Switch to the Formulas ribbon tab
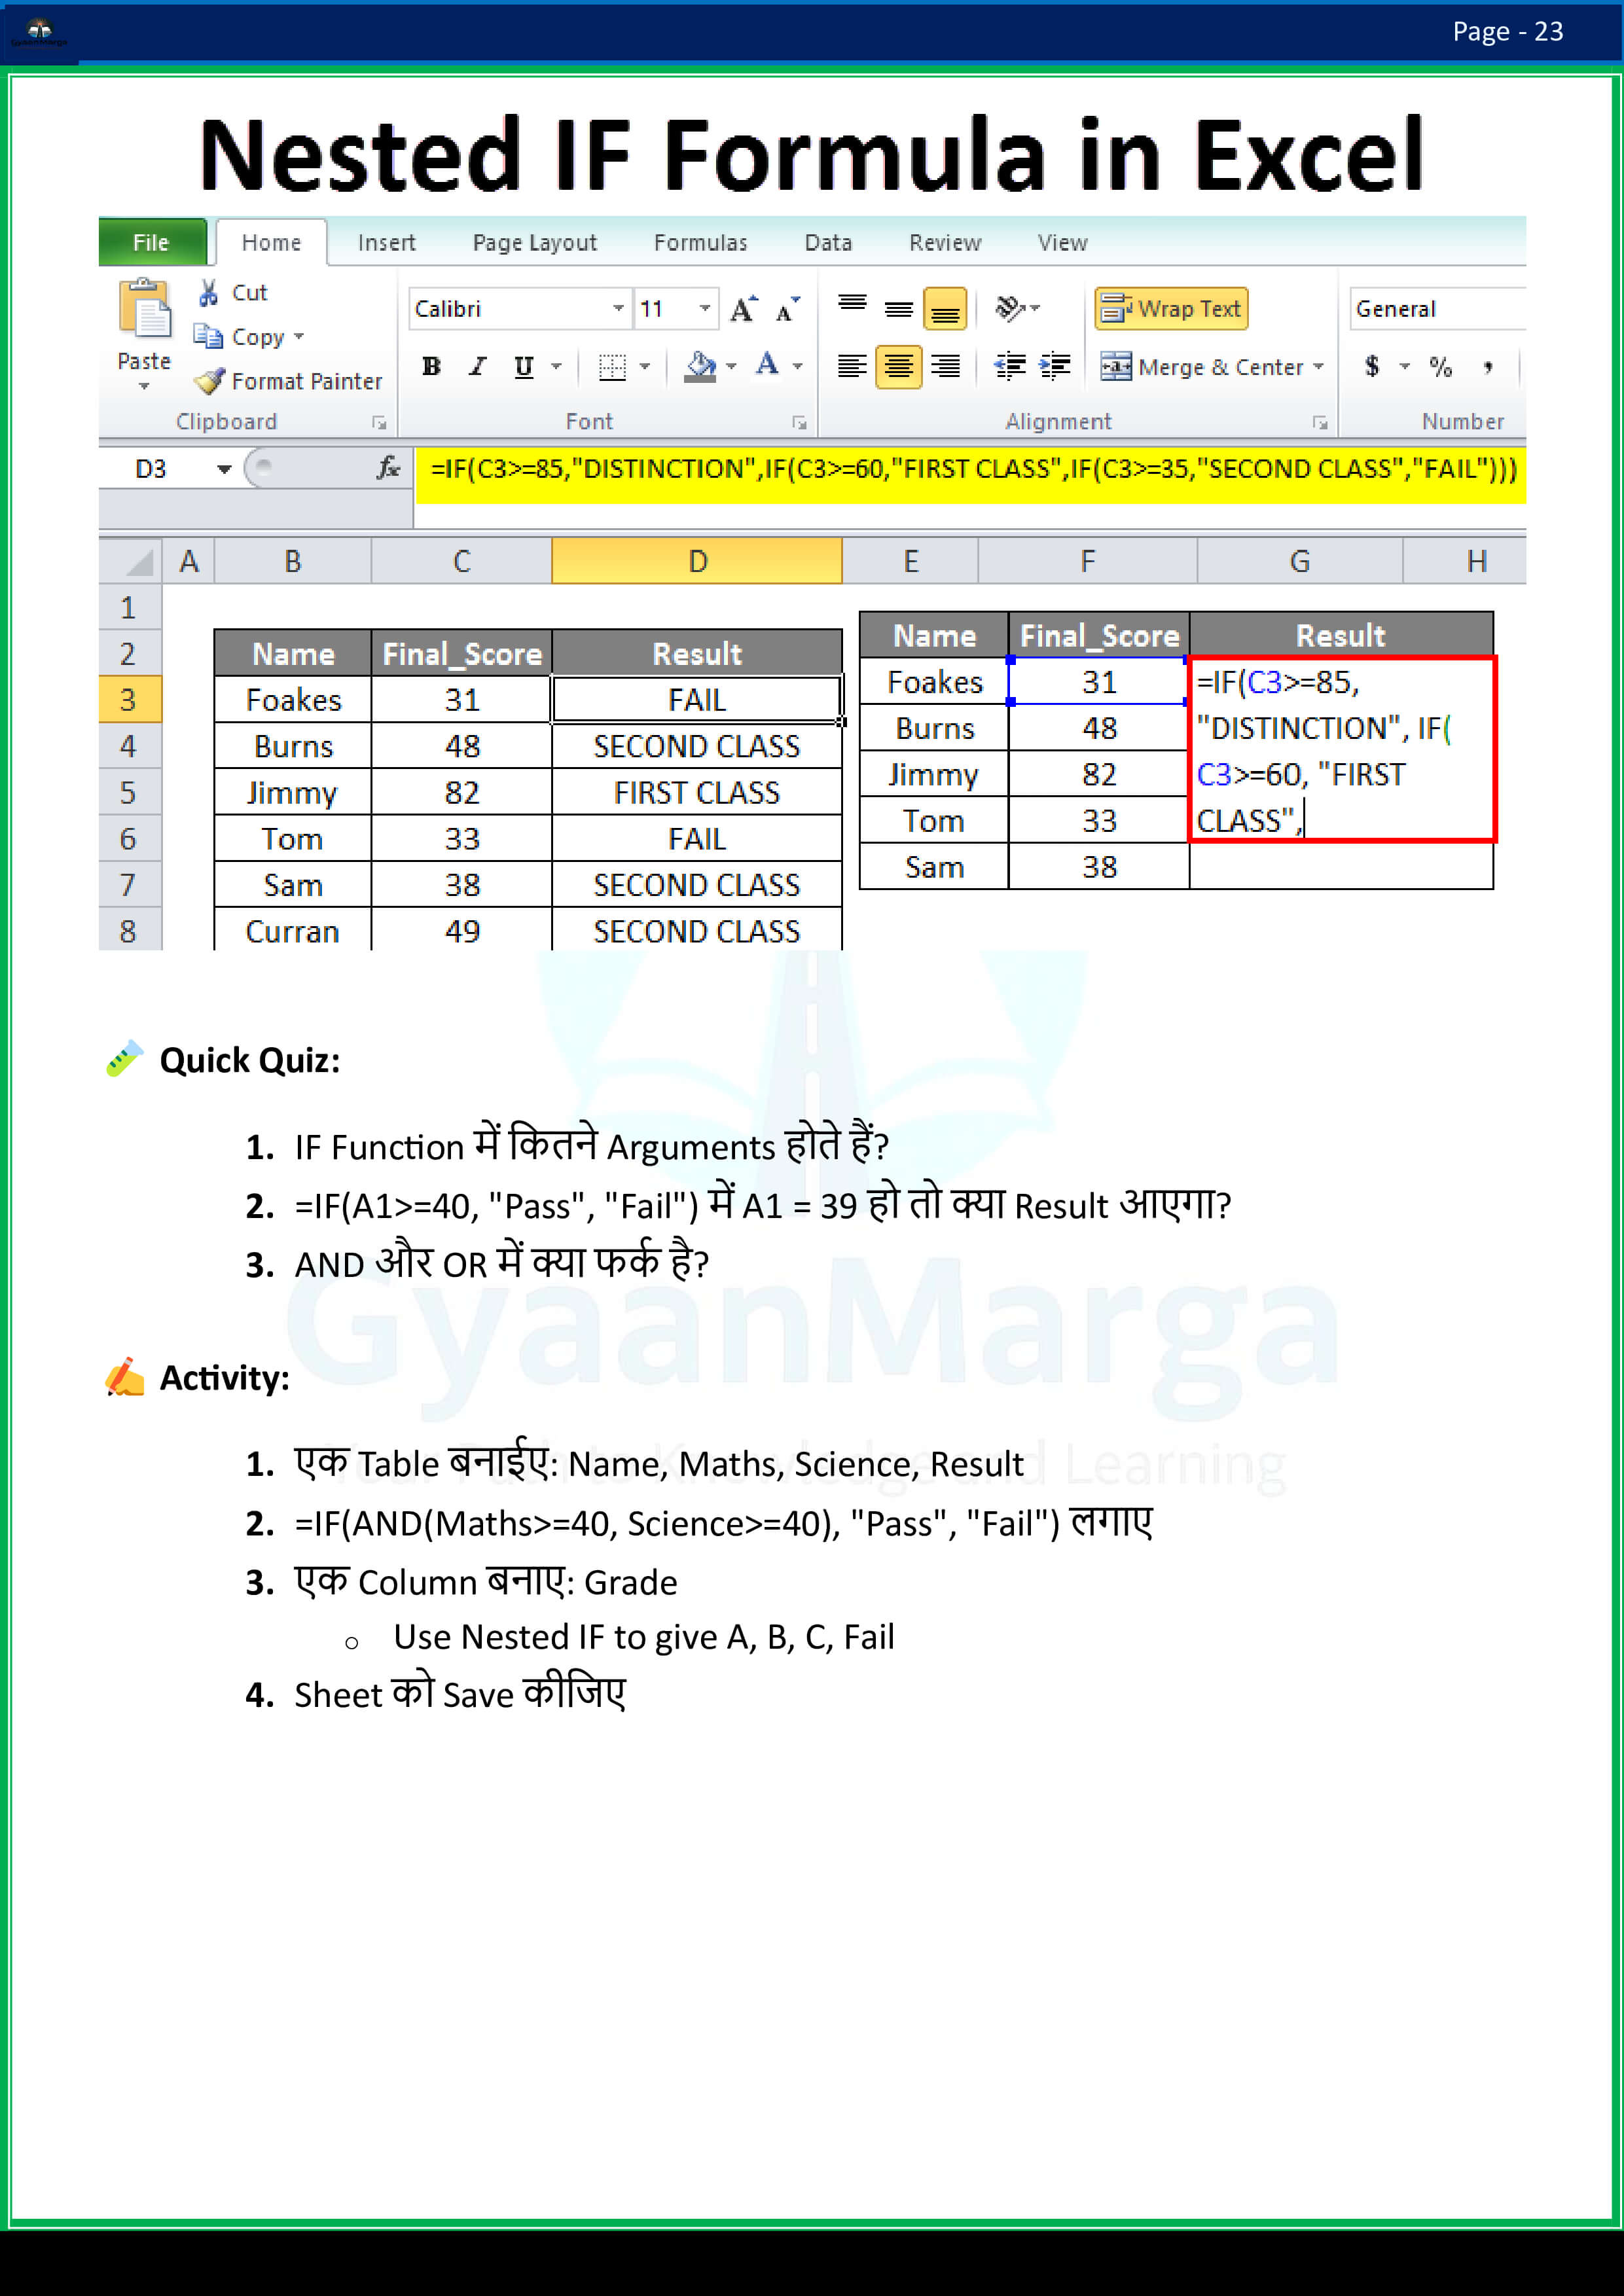The height and width of the screenshot is (2296, 1624). click(700, 243)
